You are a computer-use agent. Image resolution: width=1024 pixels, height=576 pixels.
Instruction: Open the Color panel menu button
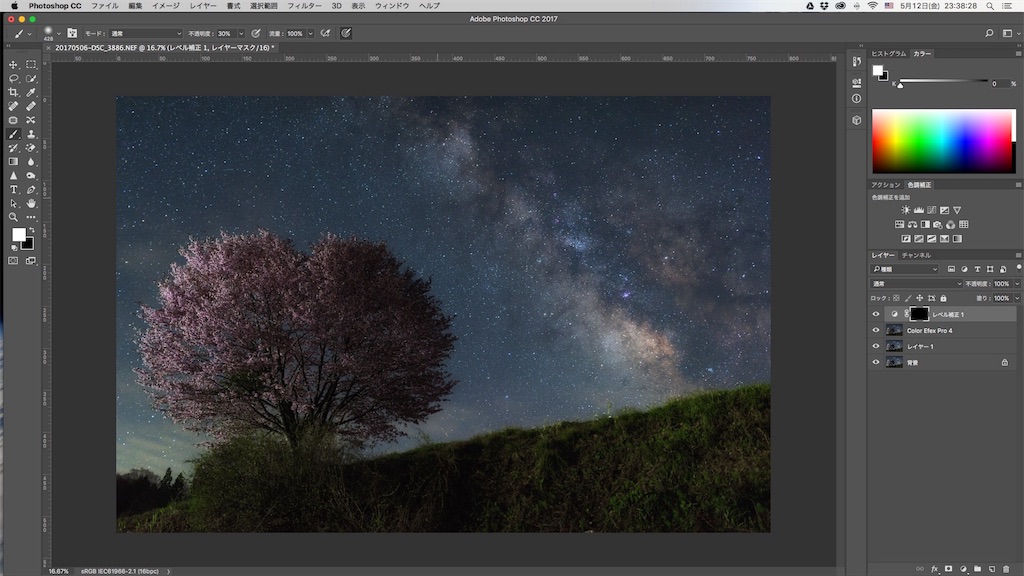click(1018, 54)
